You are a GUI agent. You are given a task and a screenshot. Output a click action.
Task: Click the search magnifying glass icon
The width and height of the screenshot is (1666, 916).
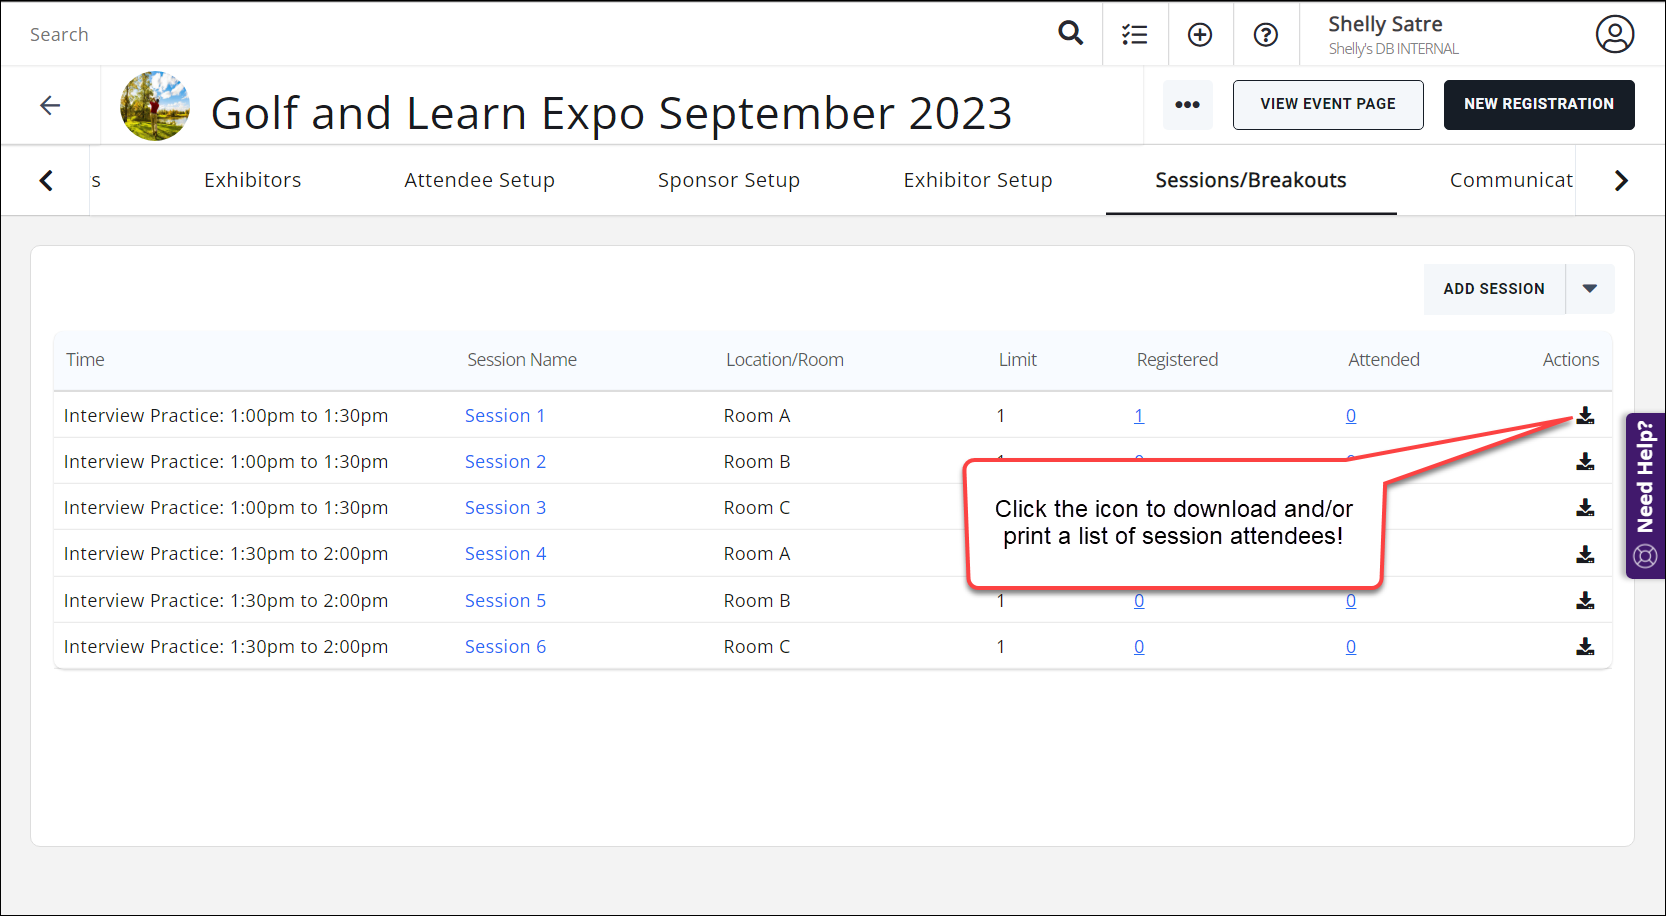(1070, 33)
